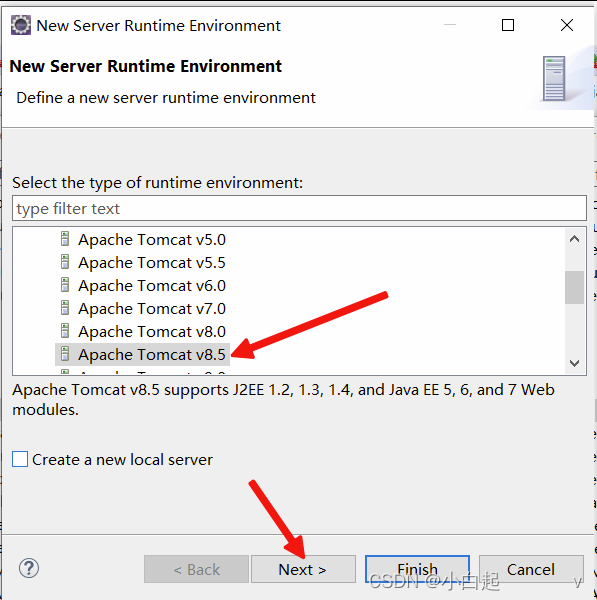Click the Apache Tomcat v8.0 server icon

pyautogui.click(x=65, y=331)
